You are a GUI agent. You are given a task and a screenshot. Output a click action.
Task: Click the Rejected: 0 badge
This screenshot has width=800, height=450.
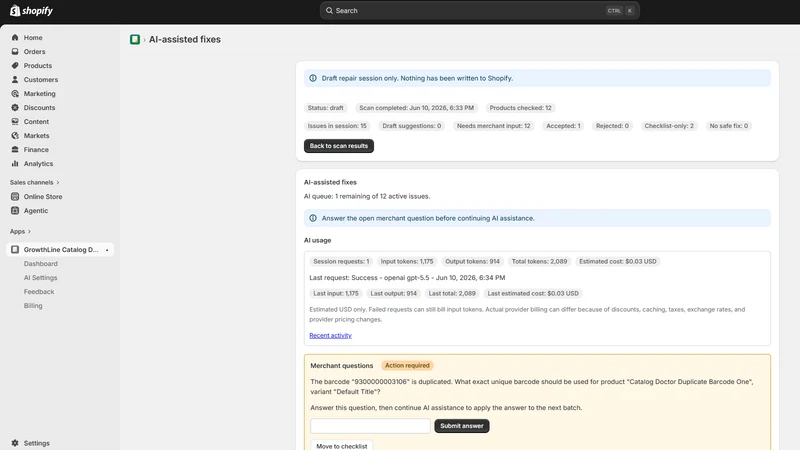pyautogui.click(x=612, y=126)
